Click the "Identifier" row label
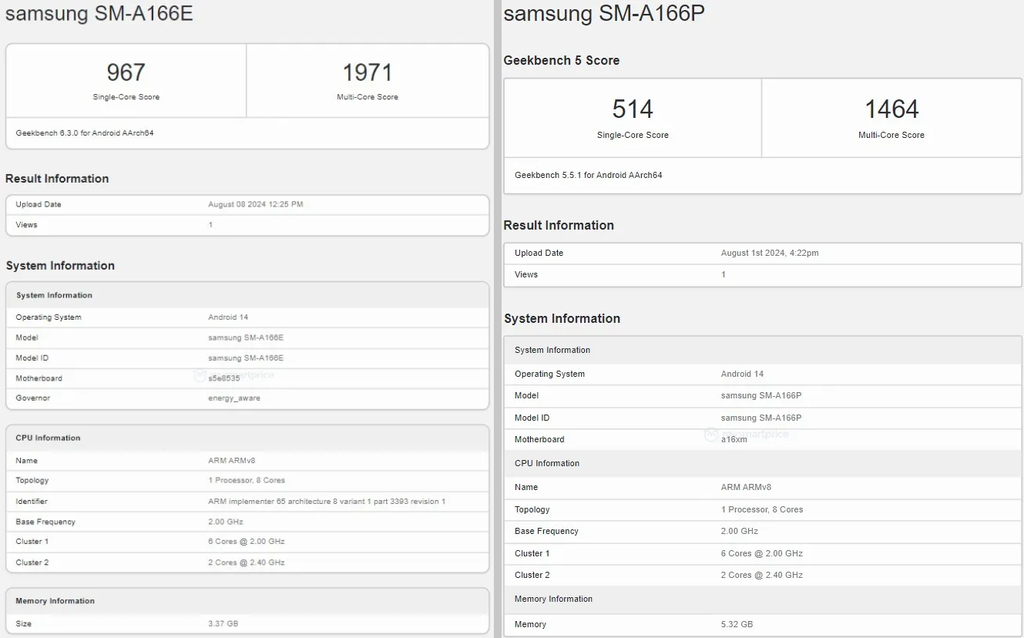The width and height of the screenshot is (1024, 638). pos(31,502)
